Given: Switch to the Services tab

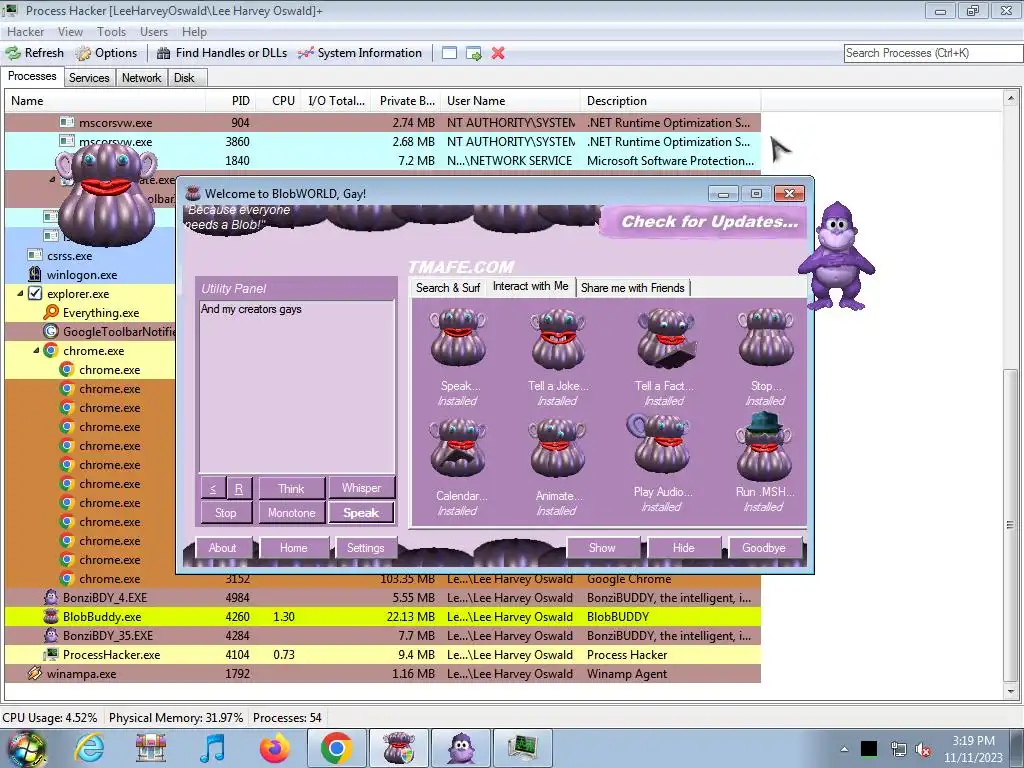Looking at the screenshot, I should point(89,78).
